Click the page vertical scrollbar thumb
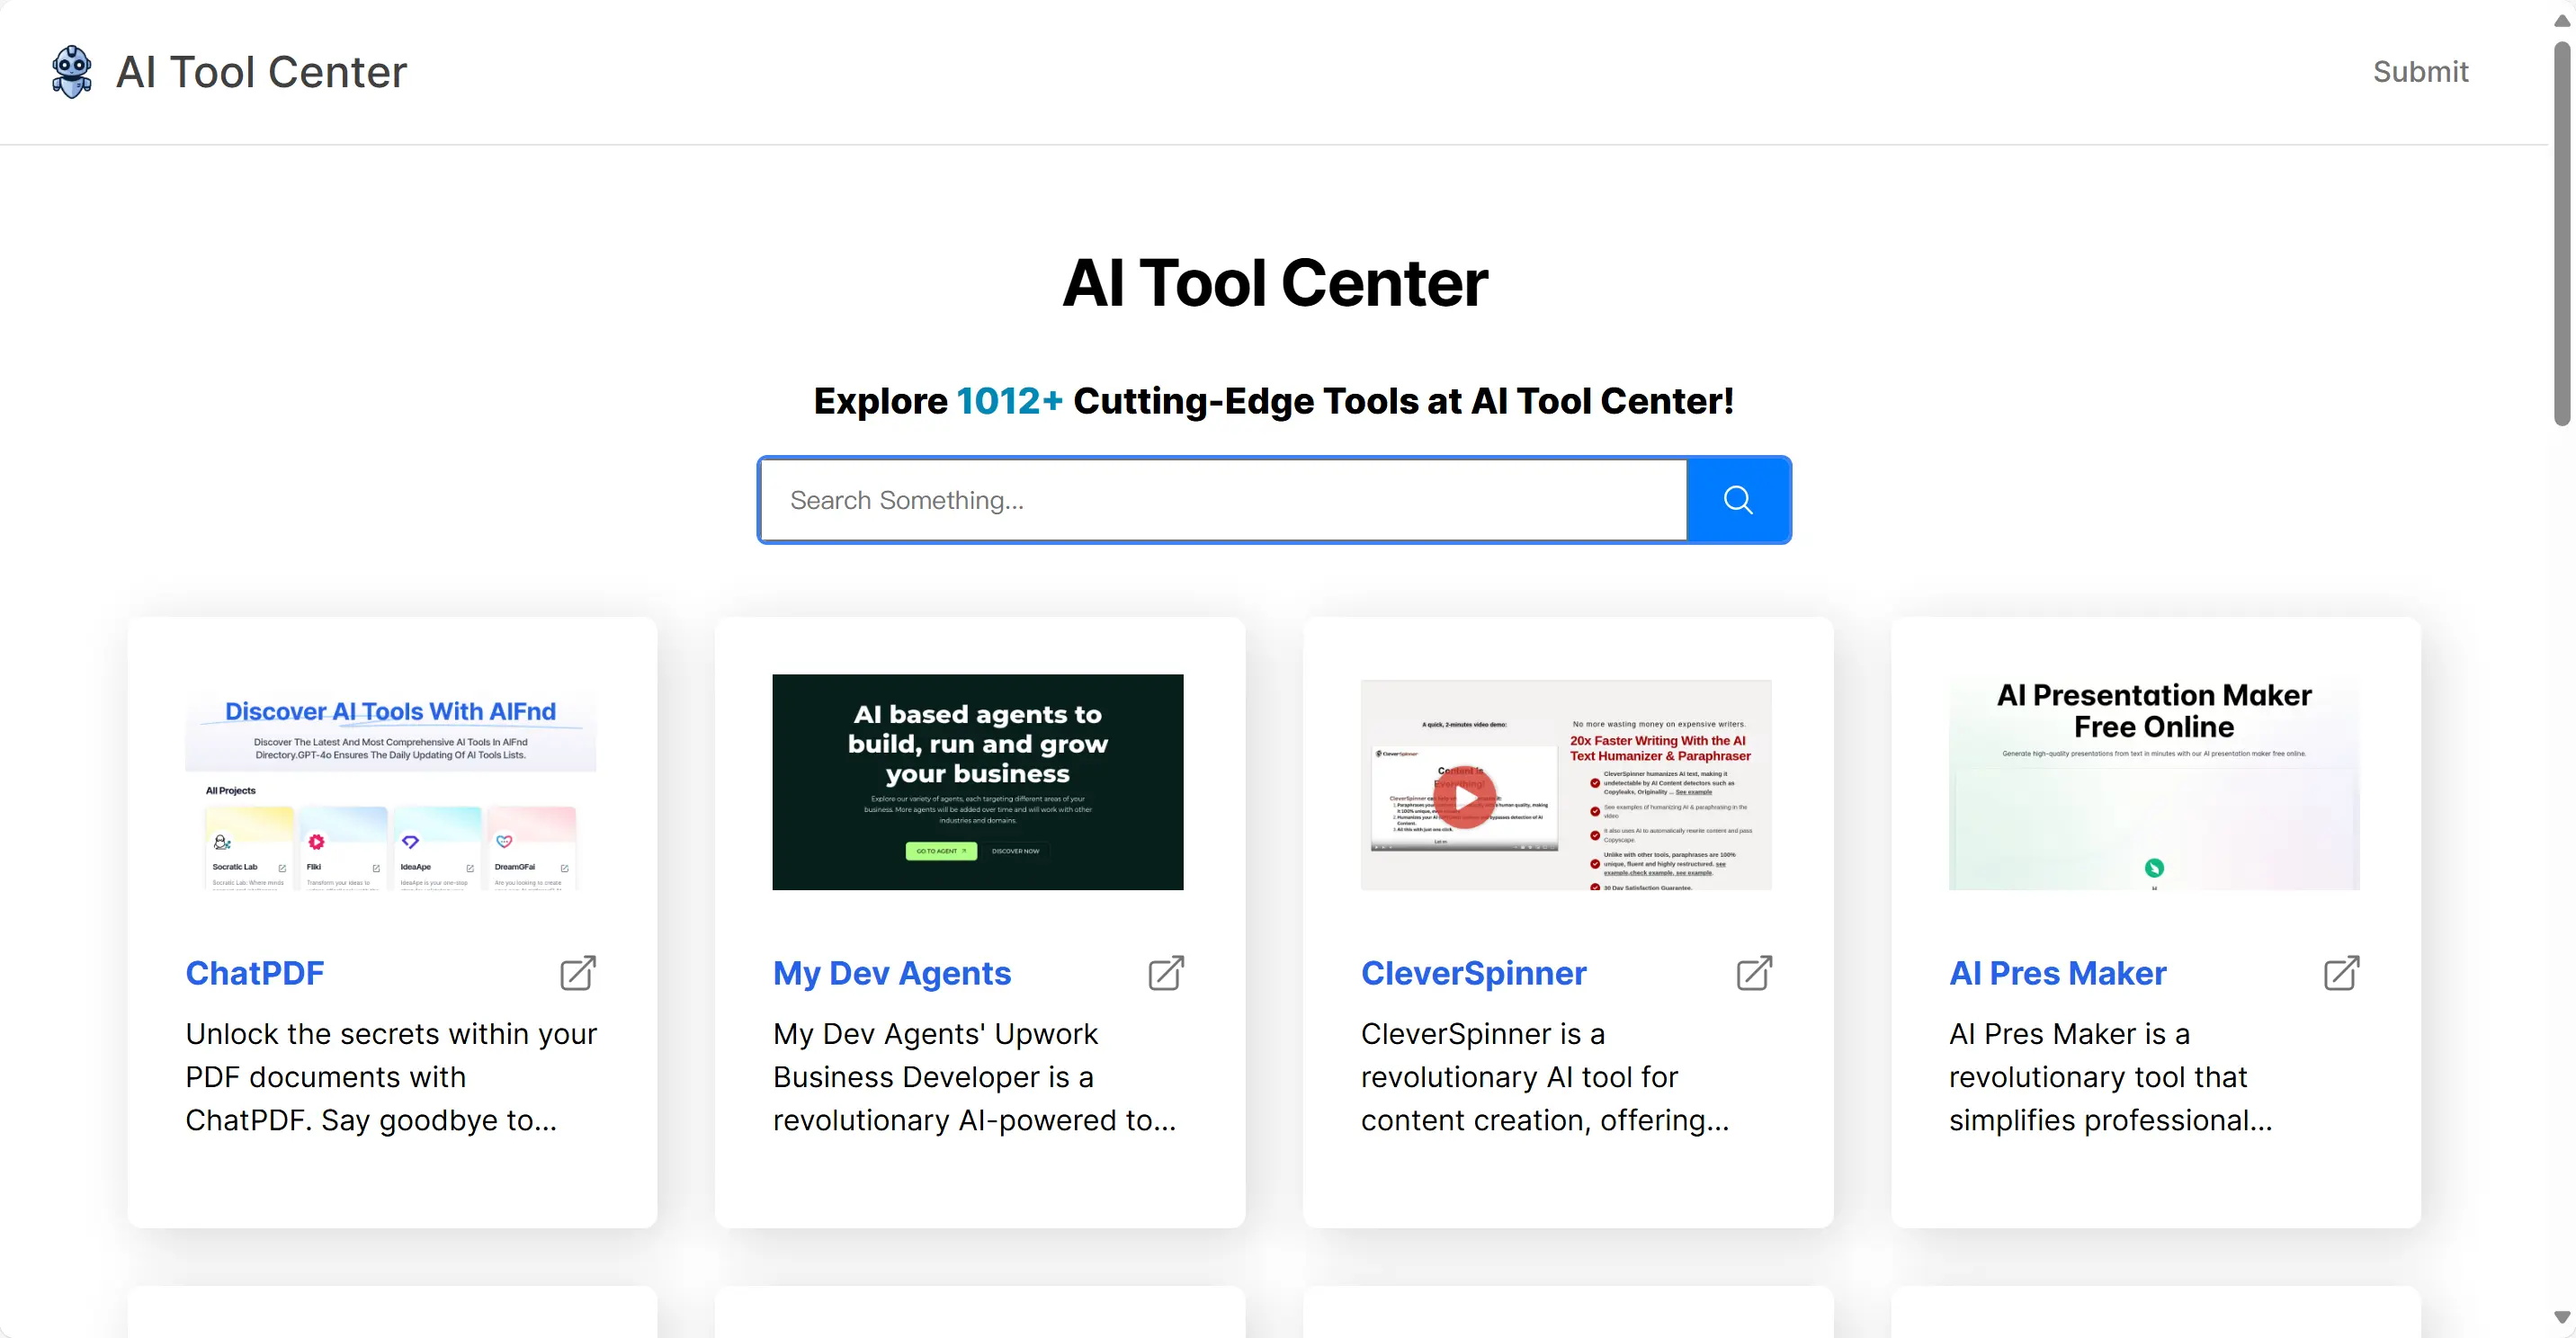Screen dimensions: 2576x1338 [2562, 233]
